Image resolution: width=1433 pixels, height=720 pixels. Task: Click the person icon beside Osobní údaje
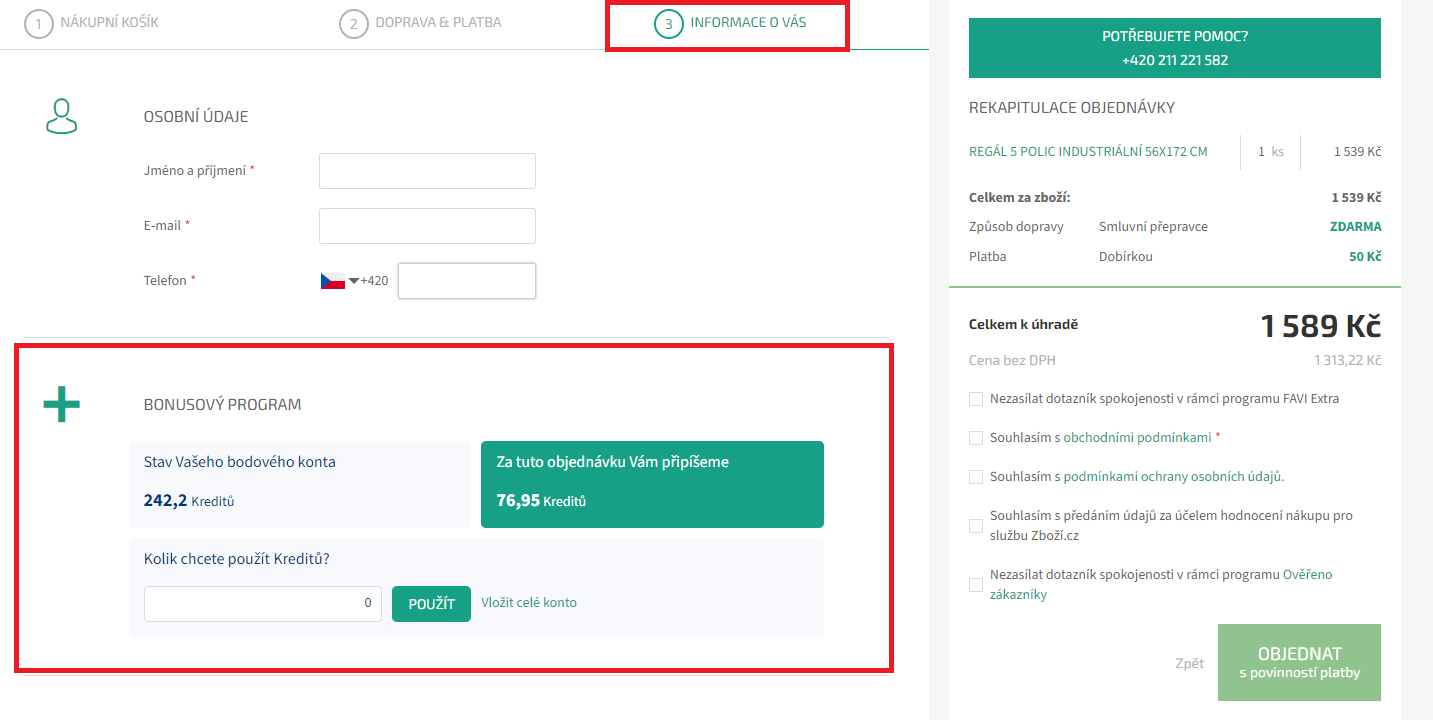click(x=62, y=116)
